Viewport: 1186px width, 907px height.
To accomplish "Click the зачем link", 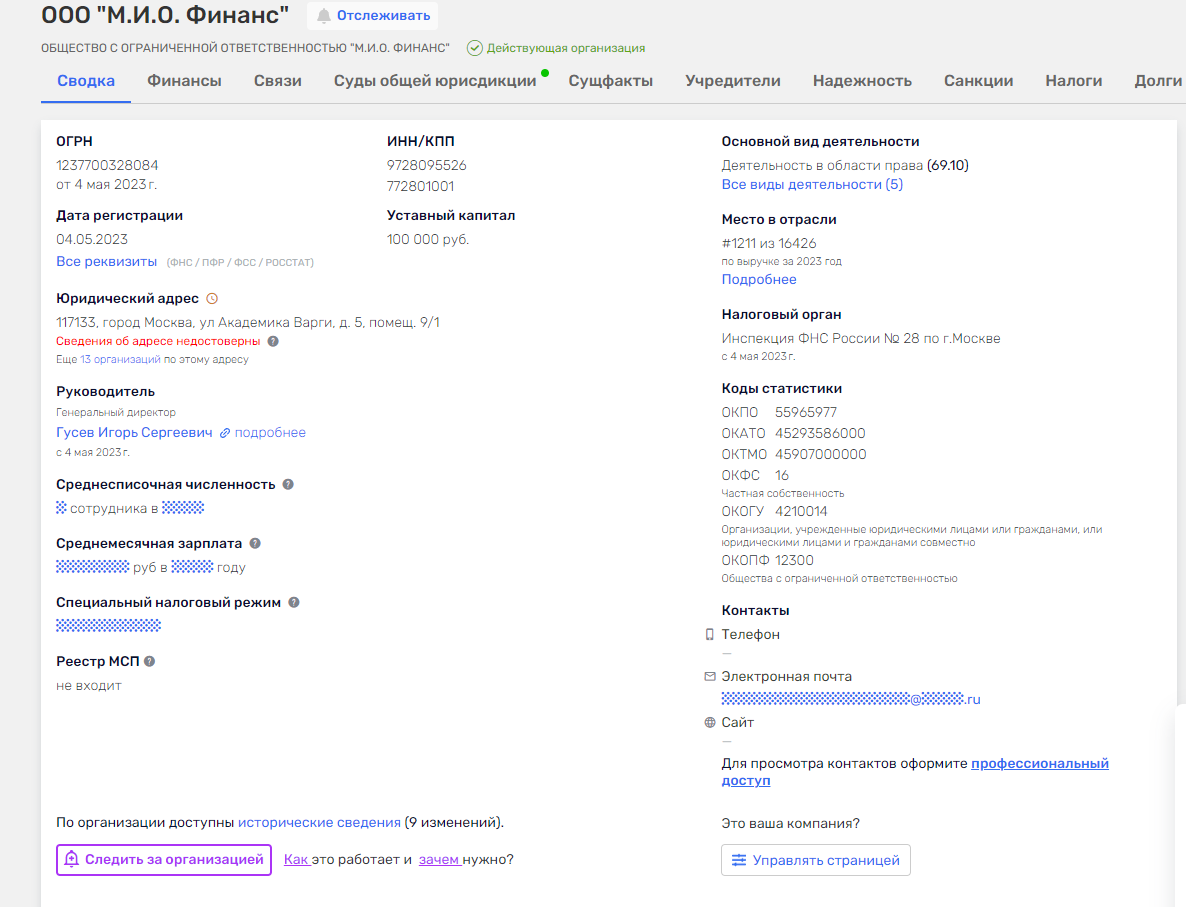I will coord(439,860).
